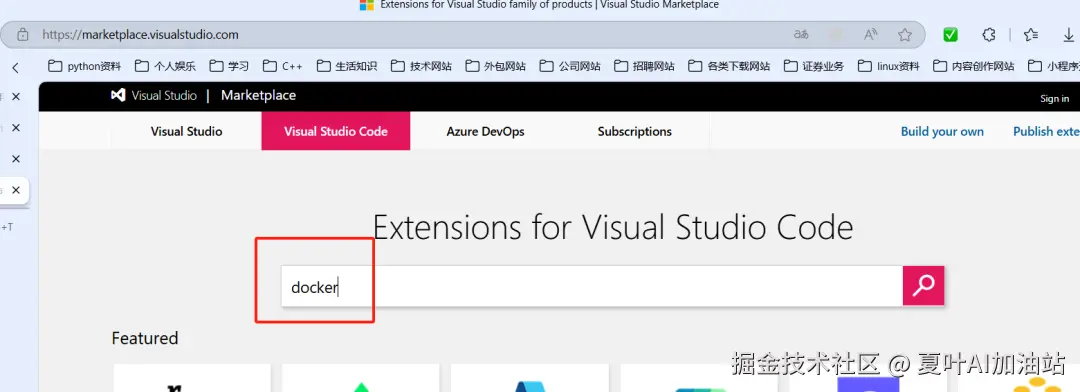The width and height of the screenshot is (1080, 392).
Task: Click the Extensions for Visual Studio Code heading
Action: click(x=613, y=227)
